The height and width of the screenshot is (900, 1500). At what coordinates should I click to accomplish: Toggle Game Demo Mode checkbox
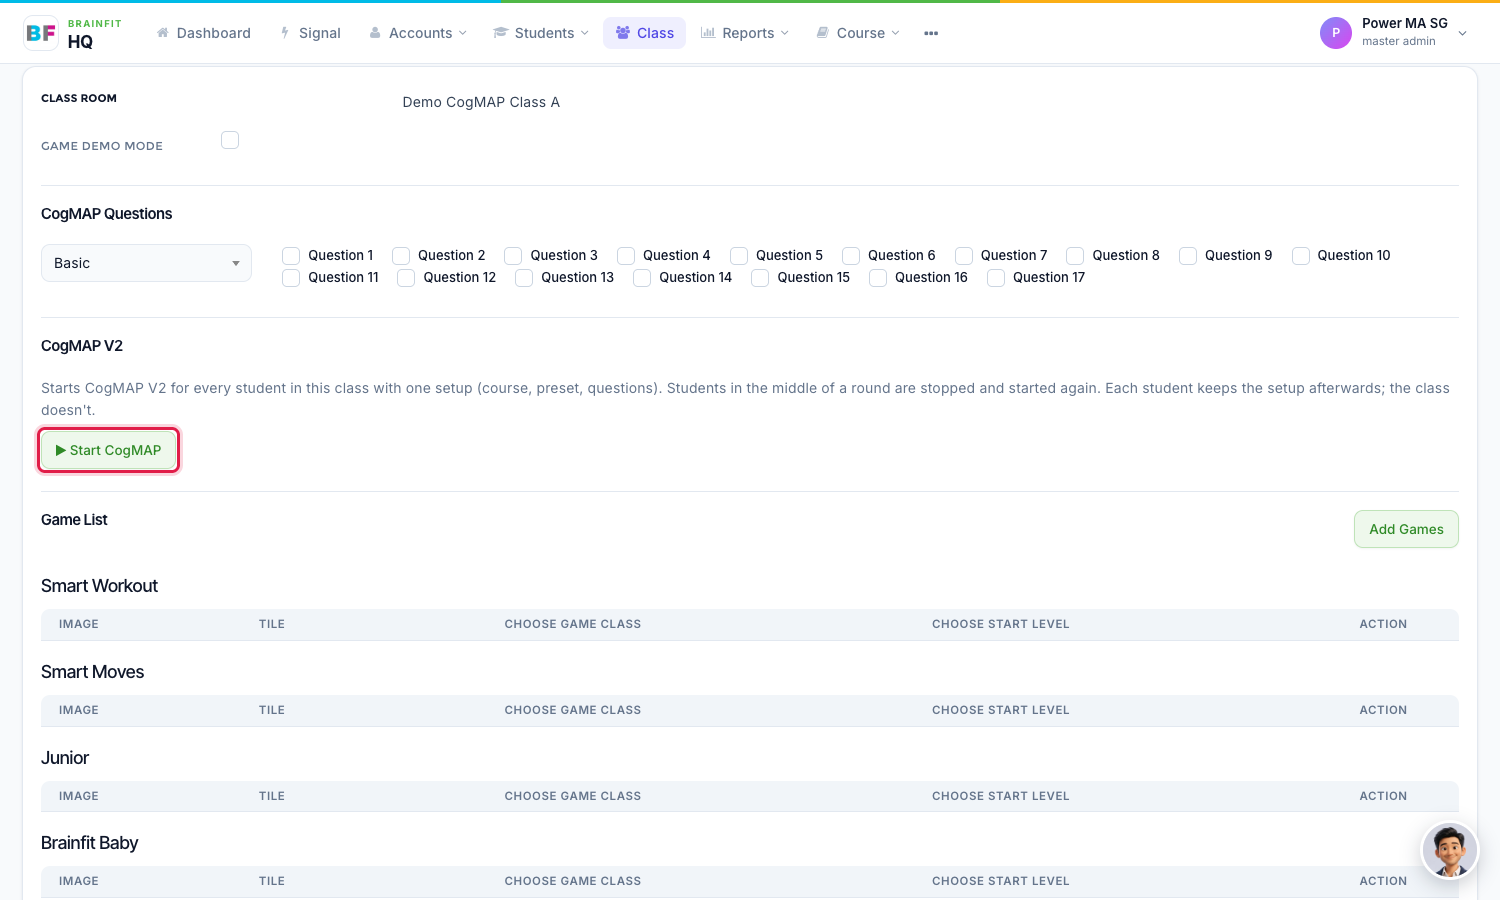(230, 140)
